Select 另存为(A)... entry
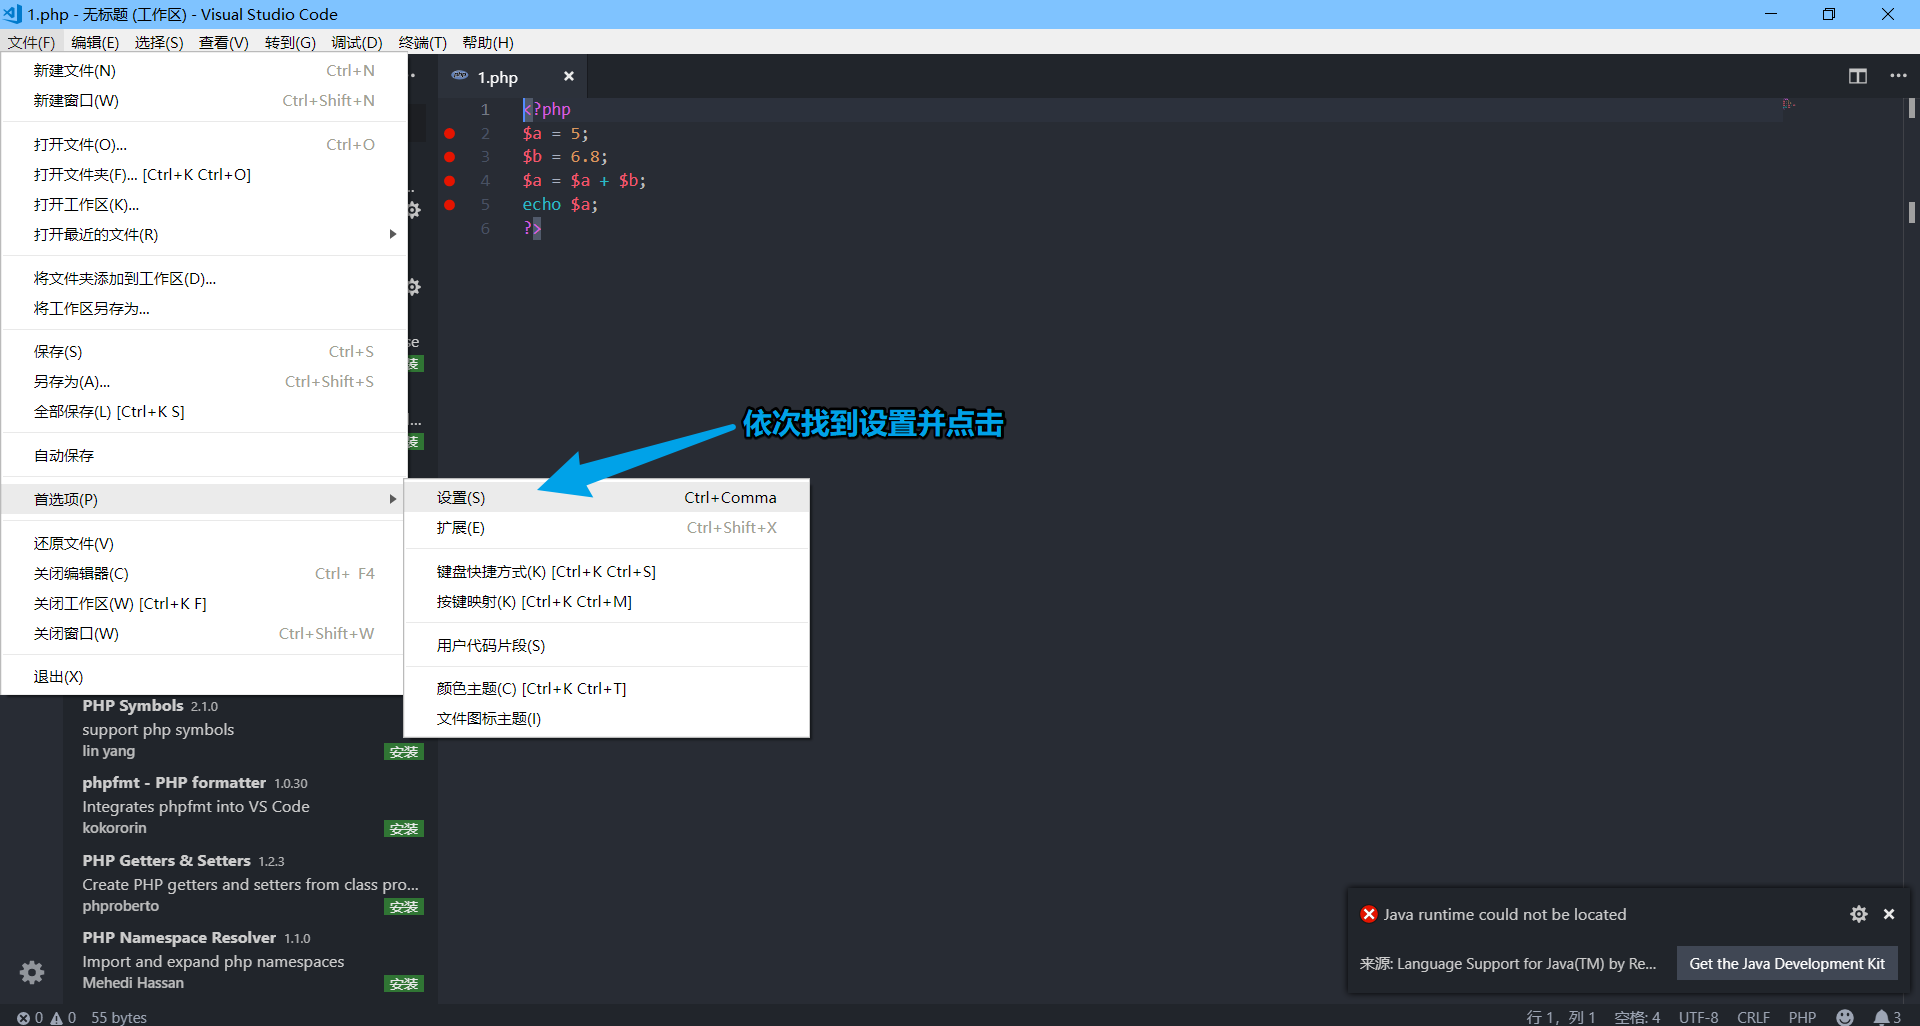Viewport: 1920px width, 1026px height. pos(204,381)
